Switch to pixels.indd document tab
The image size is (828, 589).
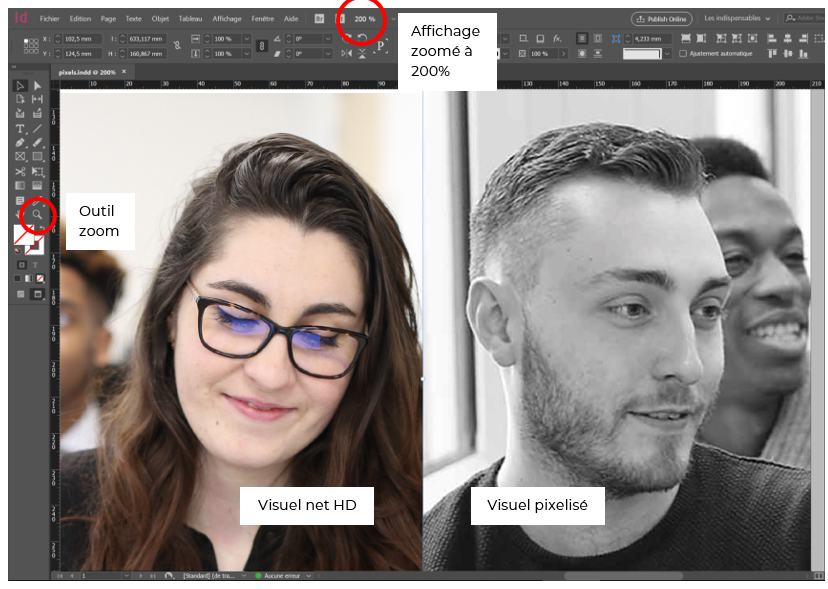[87, 72]
